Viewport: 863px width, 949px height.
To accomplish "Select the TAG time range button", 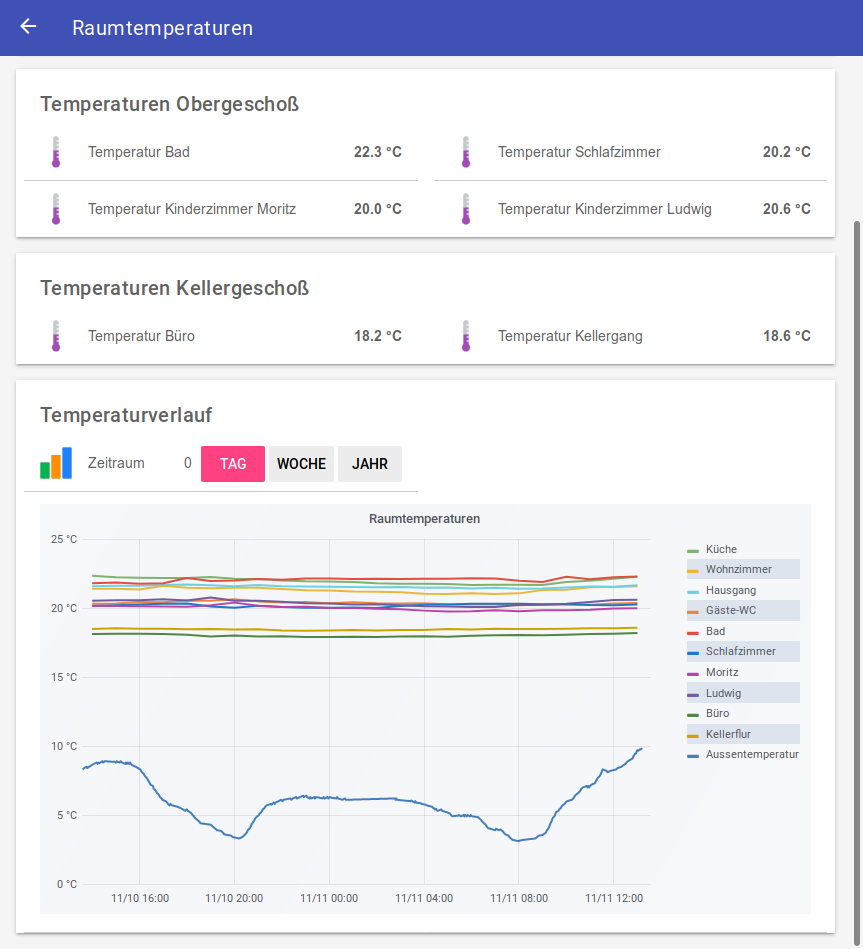I will pos(233,464).
